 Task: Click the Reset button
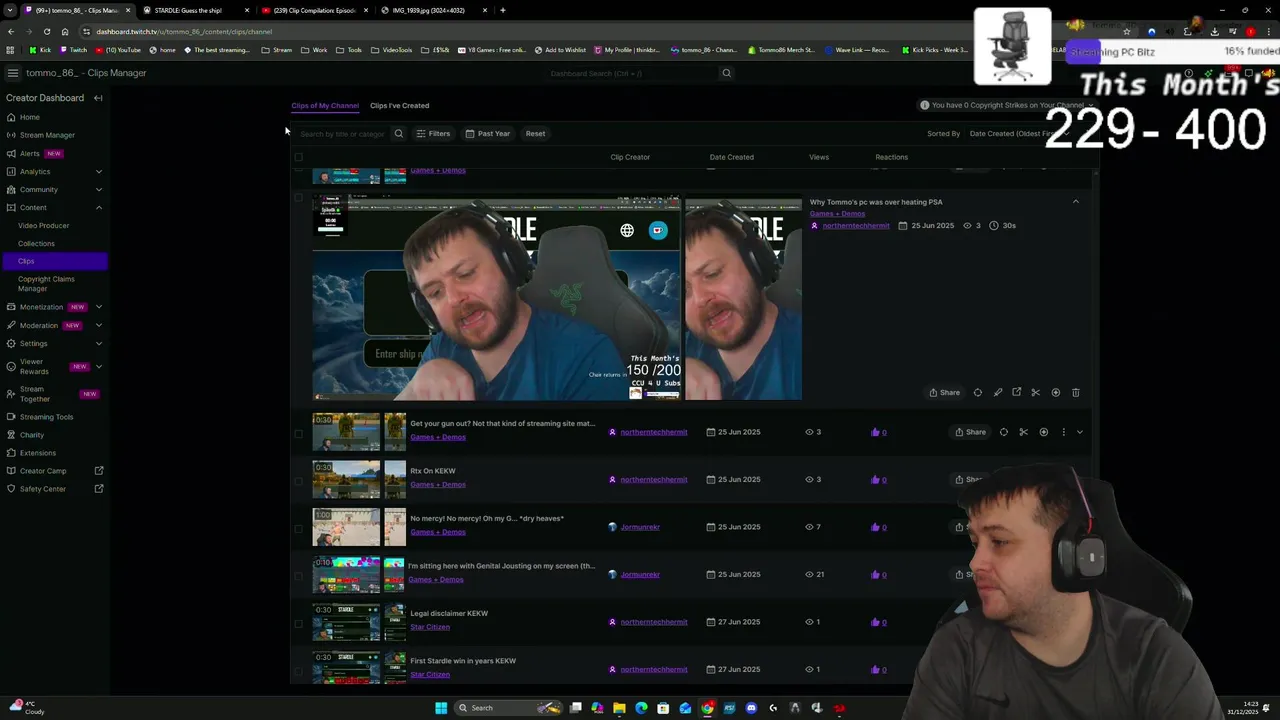[x=535, y=133]
